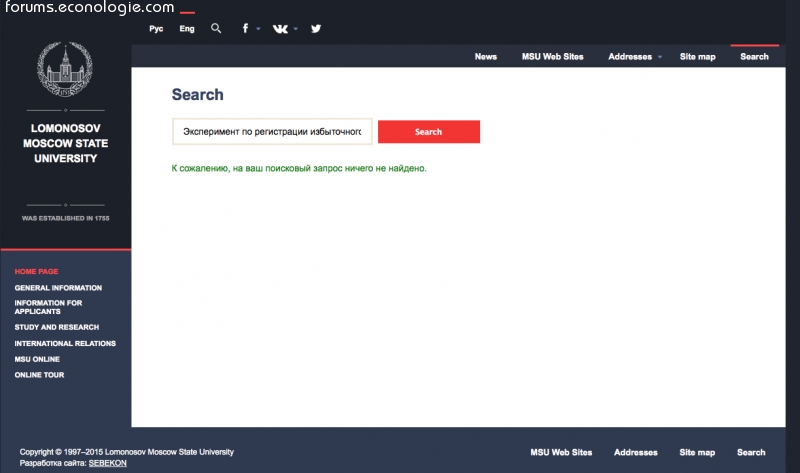Image resolution: width=800 pixels, height=473 pixels.
Task: Switch language to Рус
Action: [156, 29]
